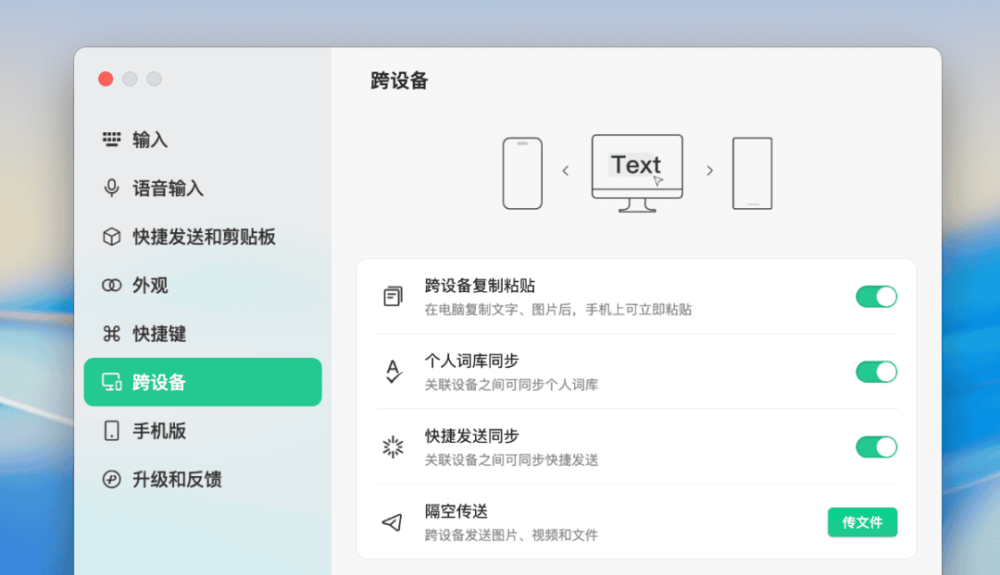Select the 跨设备 sidebar item
Image resolution: width=1000 pixels, height=575 pixels.
click(203, 382)
